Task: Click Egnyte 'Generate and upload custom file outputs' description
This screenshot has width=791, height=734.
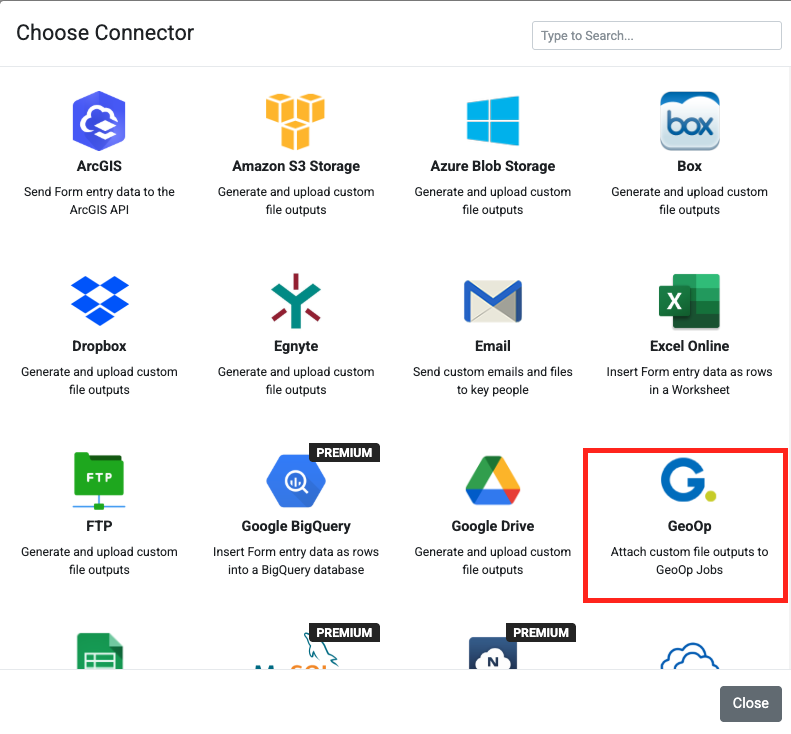Action: point(296,381)
